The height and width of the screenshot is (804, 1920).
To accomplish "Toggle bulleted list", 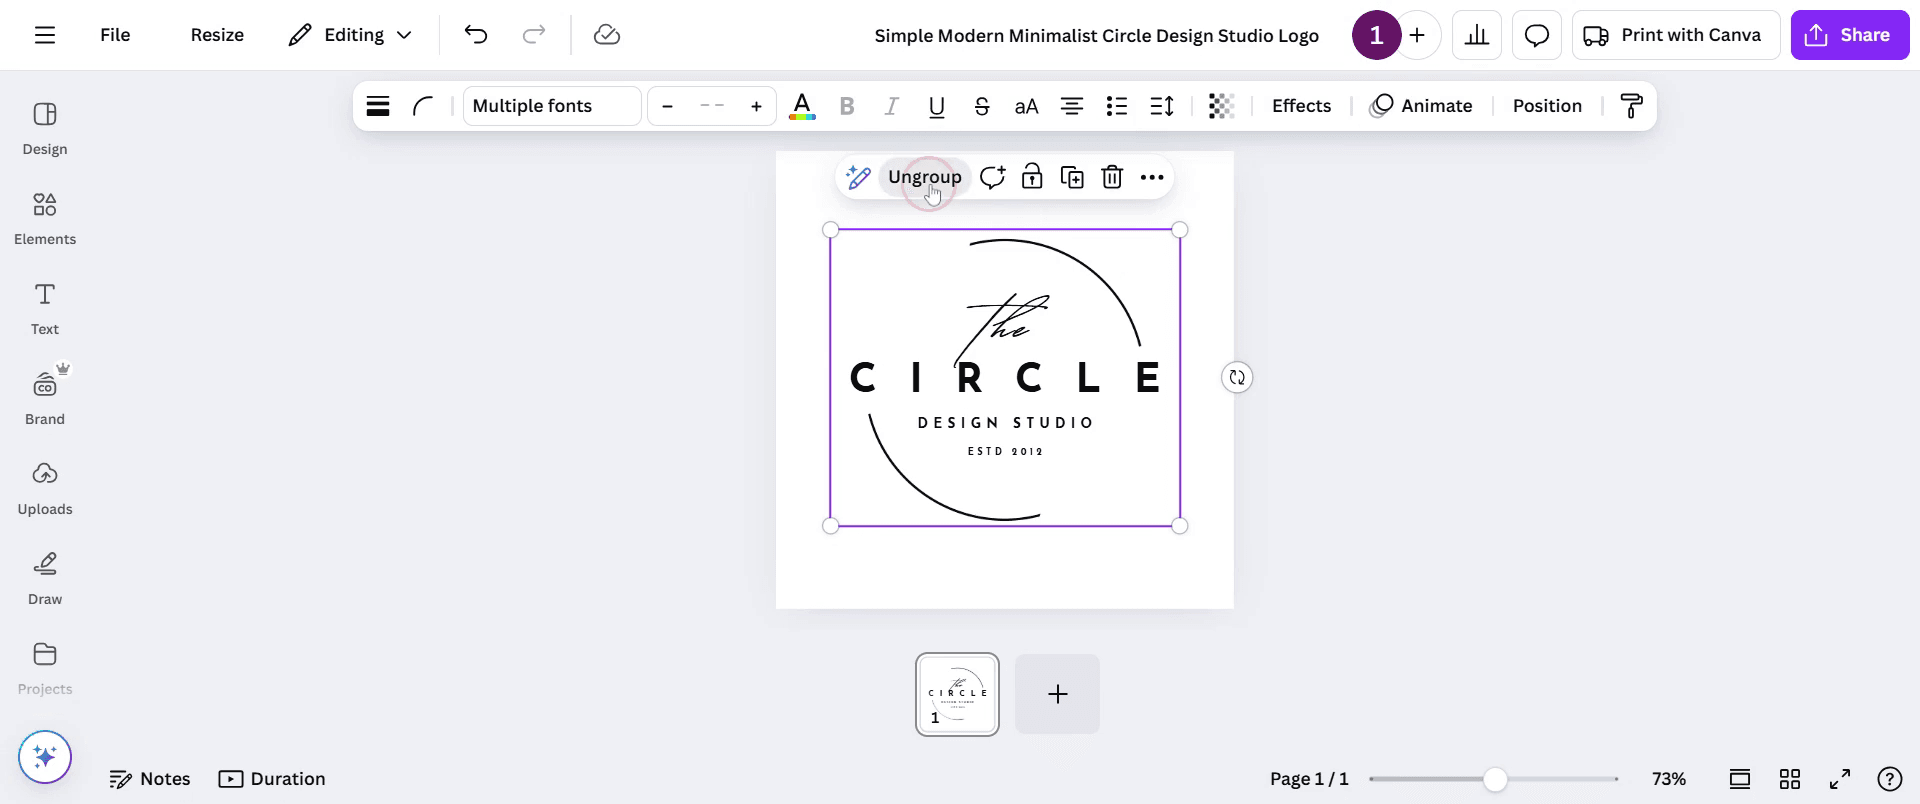I will (x=1117, y=106).
